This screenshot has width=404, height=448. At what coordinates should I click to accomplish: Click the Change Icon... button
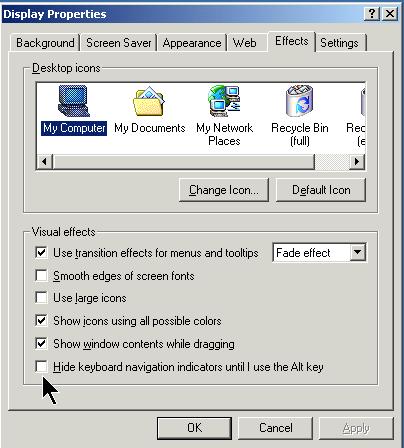224,190
